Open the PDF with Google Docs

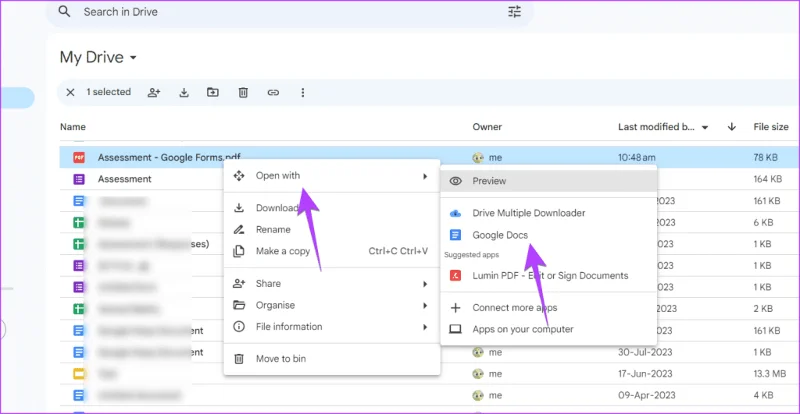click(x=500, y=235)
